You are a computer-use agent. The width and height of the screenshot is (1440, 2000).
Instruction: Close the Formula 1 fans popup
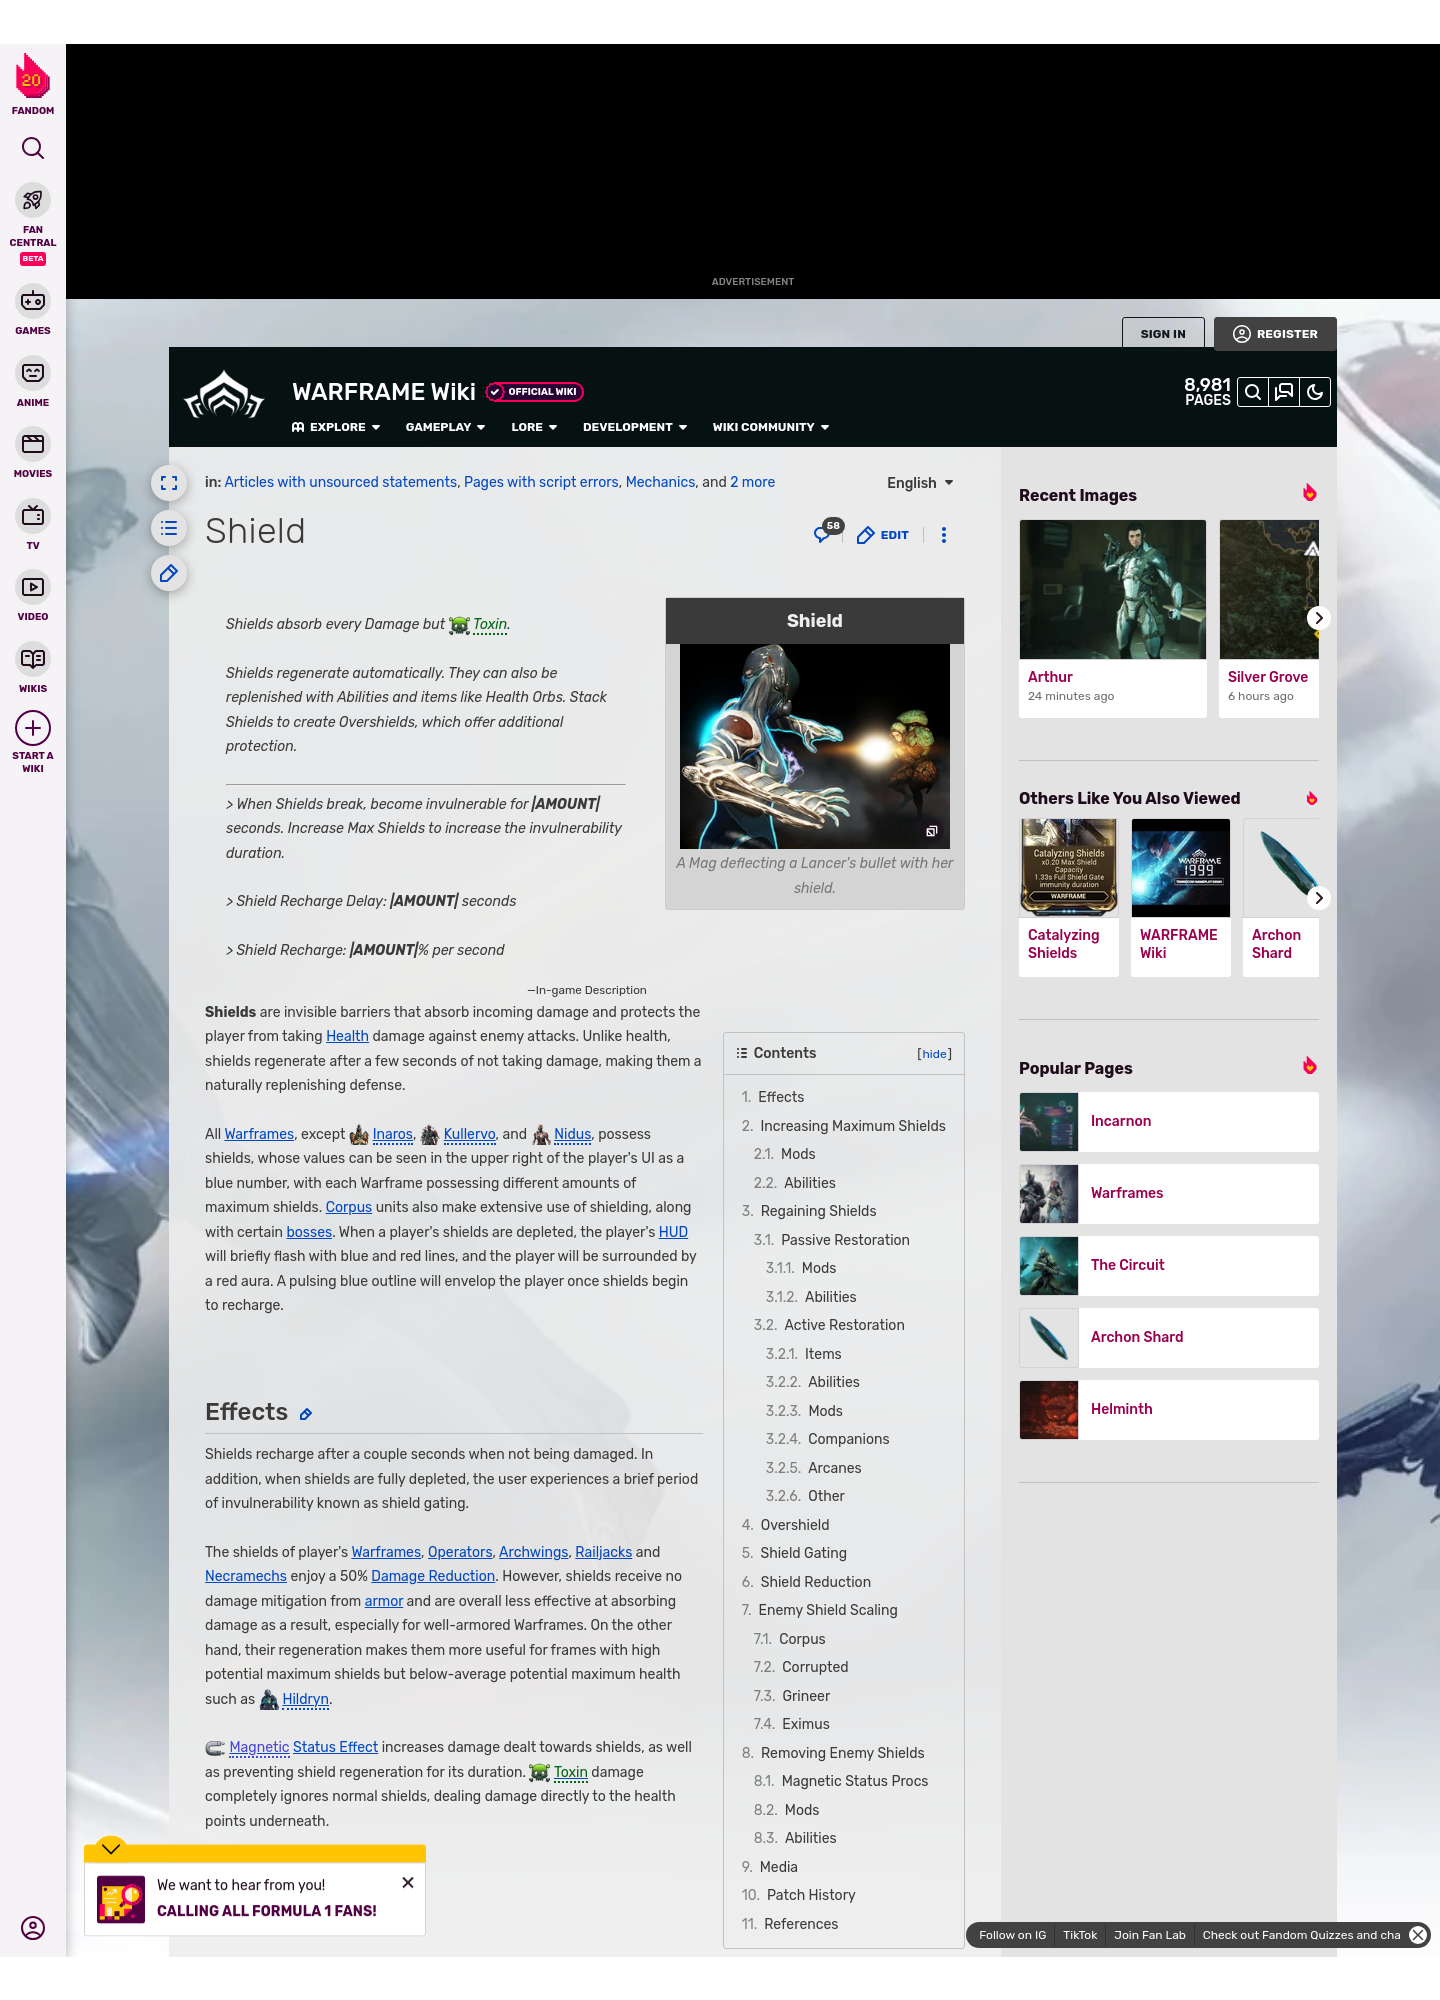[408, 1882]
